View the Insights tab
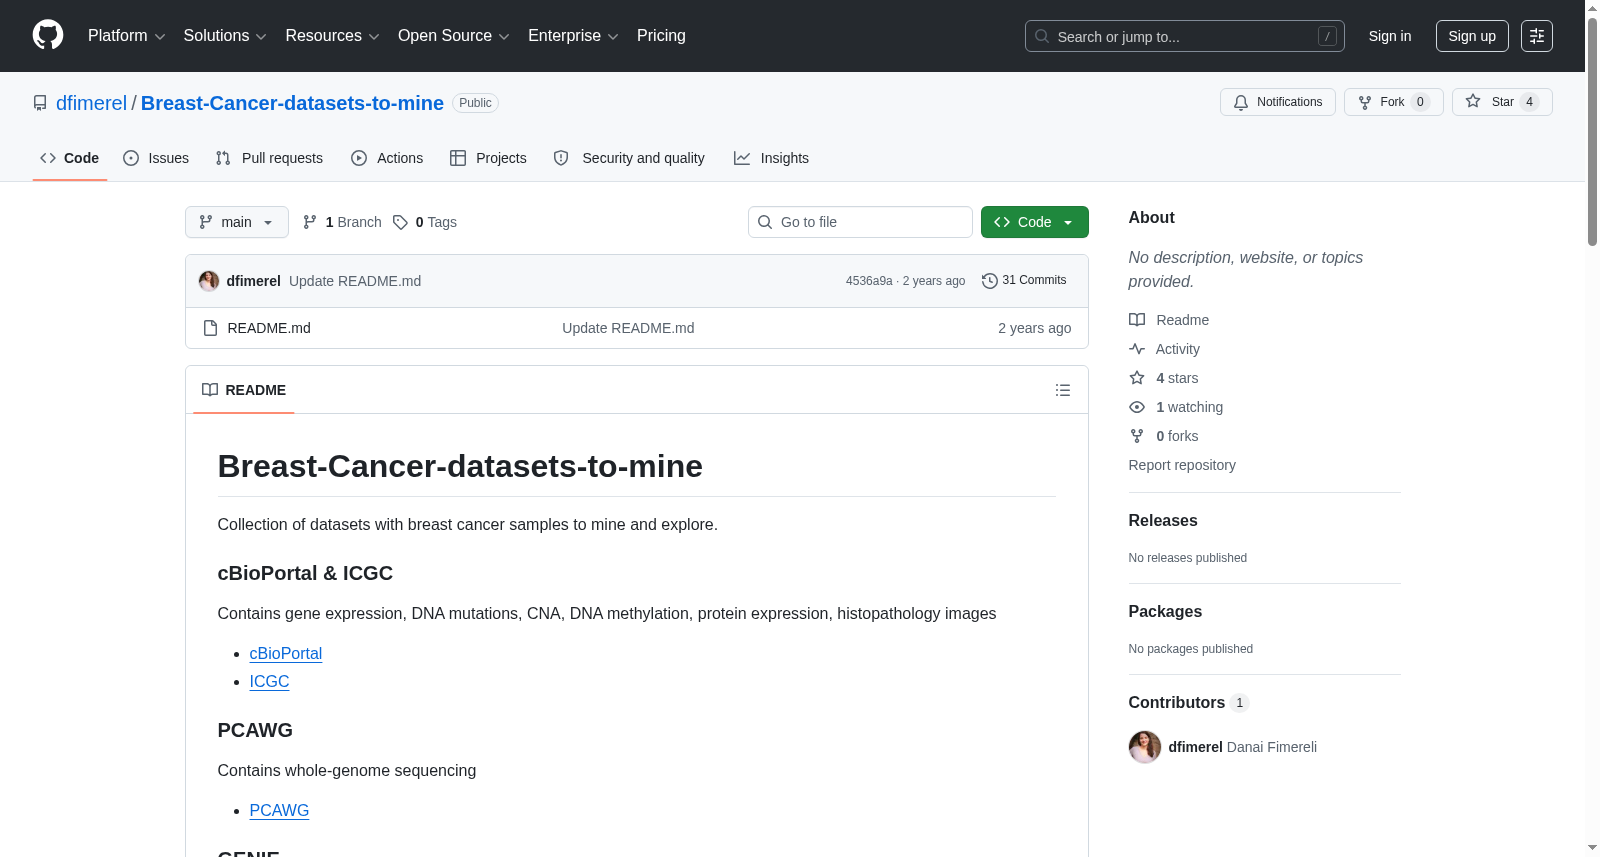1600x857 pixels. [x=771, y=158]
